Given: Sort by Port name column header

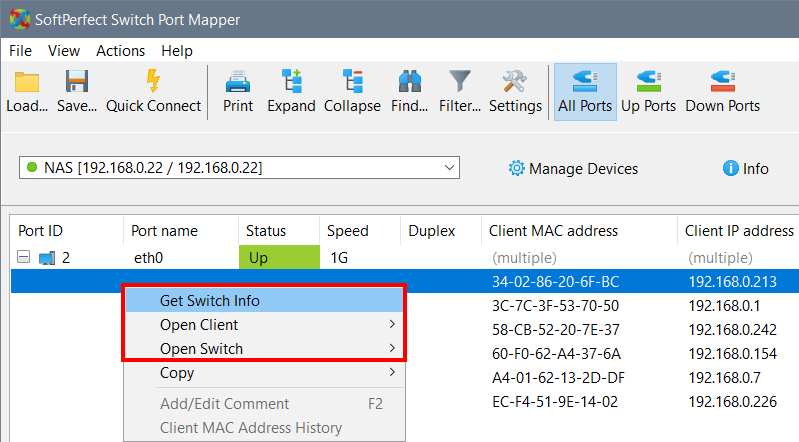Looking at the screenshot, I should (x=181, y=231).
